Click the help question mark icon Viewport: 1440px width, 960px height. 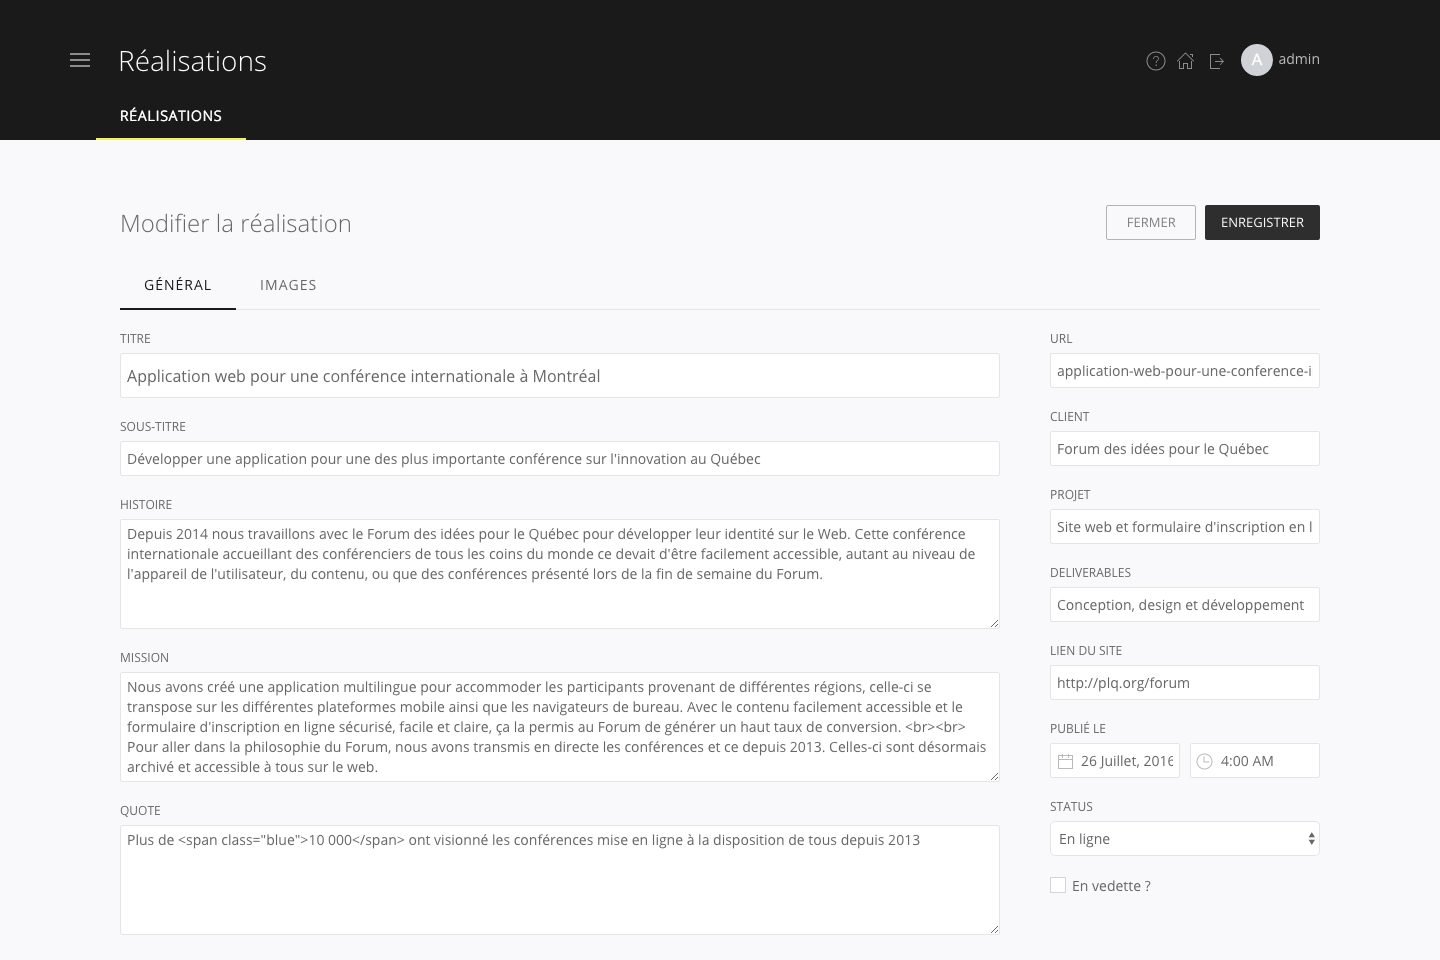1155,61
